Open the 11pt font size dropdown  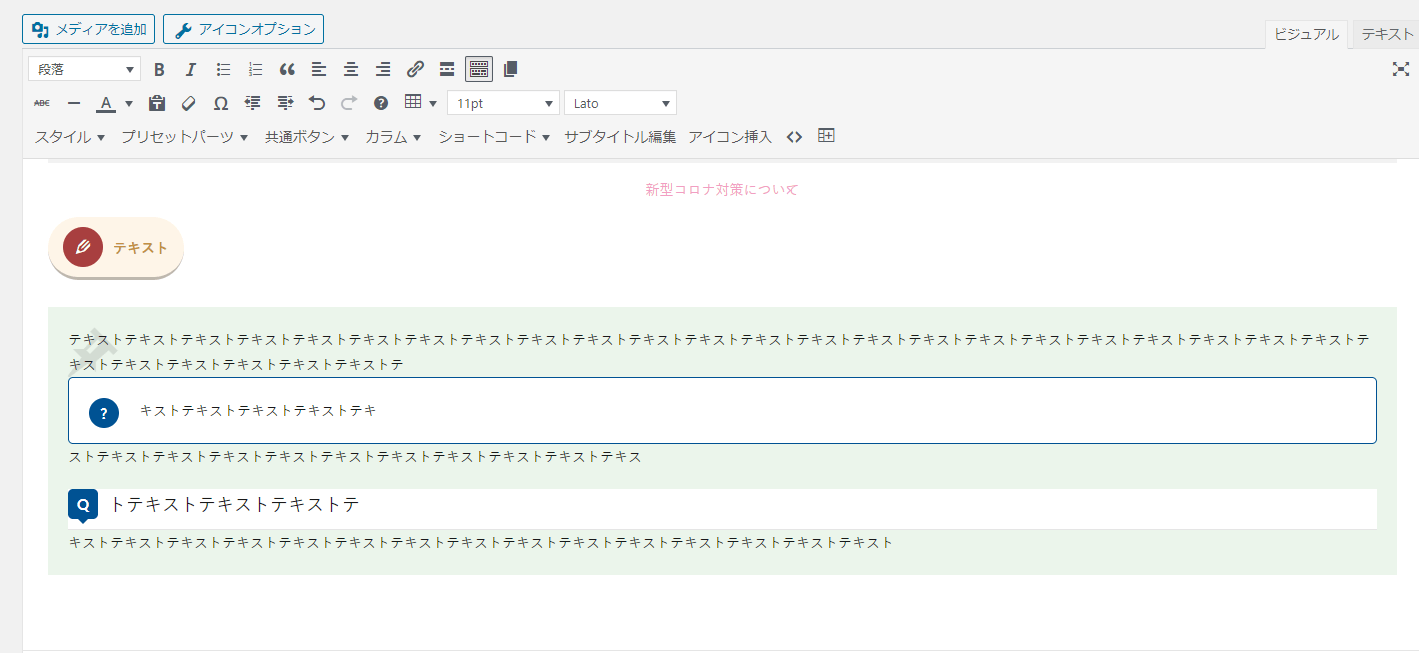[x=503, y=103]
